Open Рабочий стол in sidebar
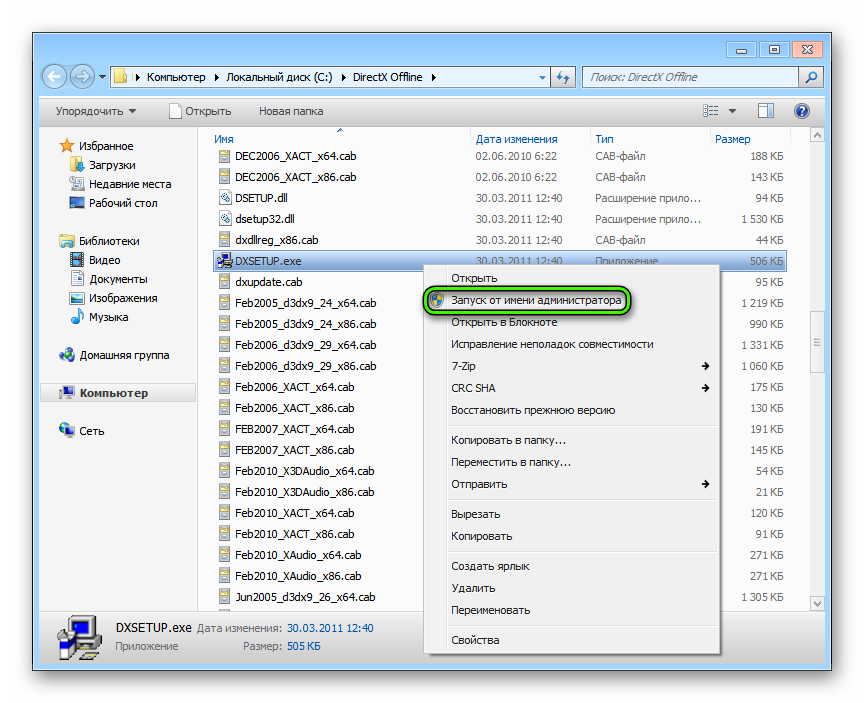 (x=113, y=203)
